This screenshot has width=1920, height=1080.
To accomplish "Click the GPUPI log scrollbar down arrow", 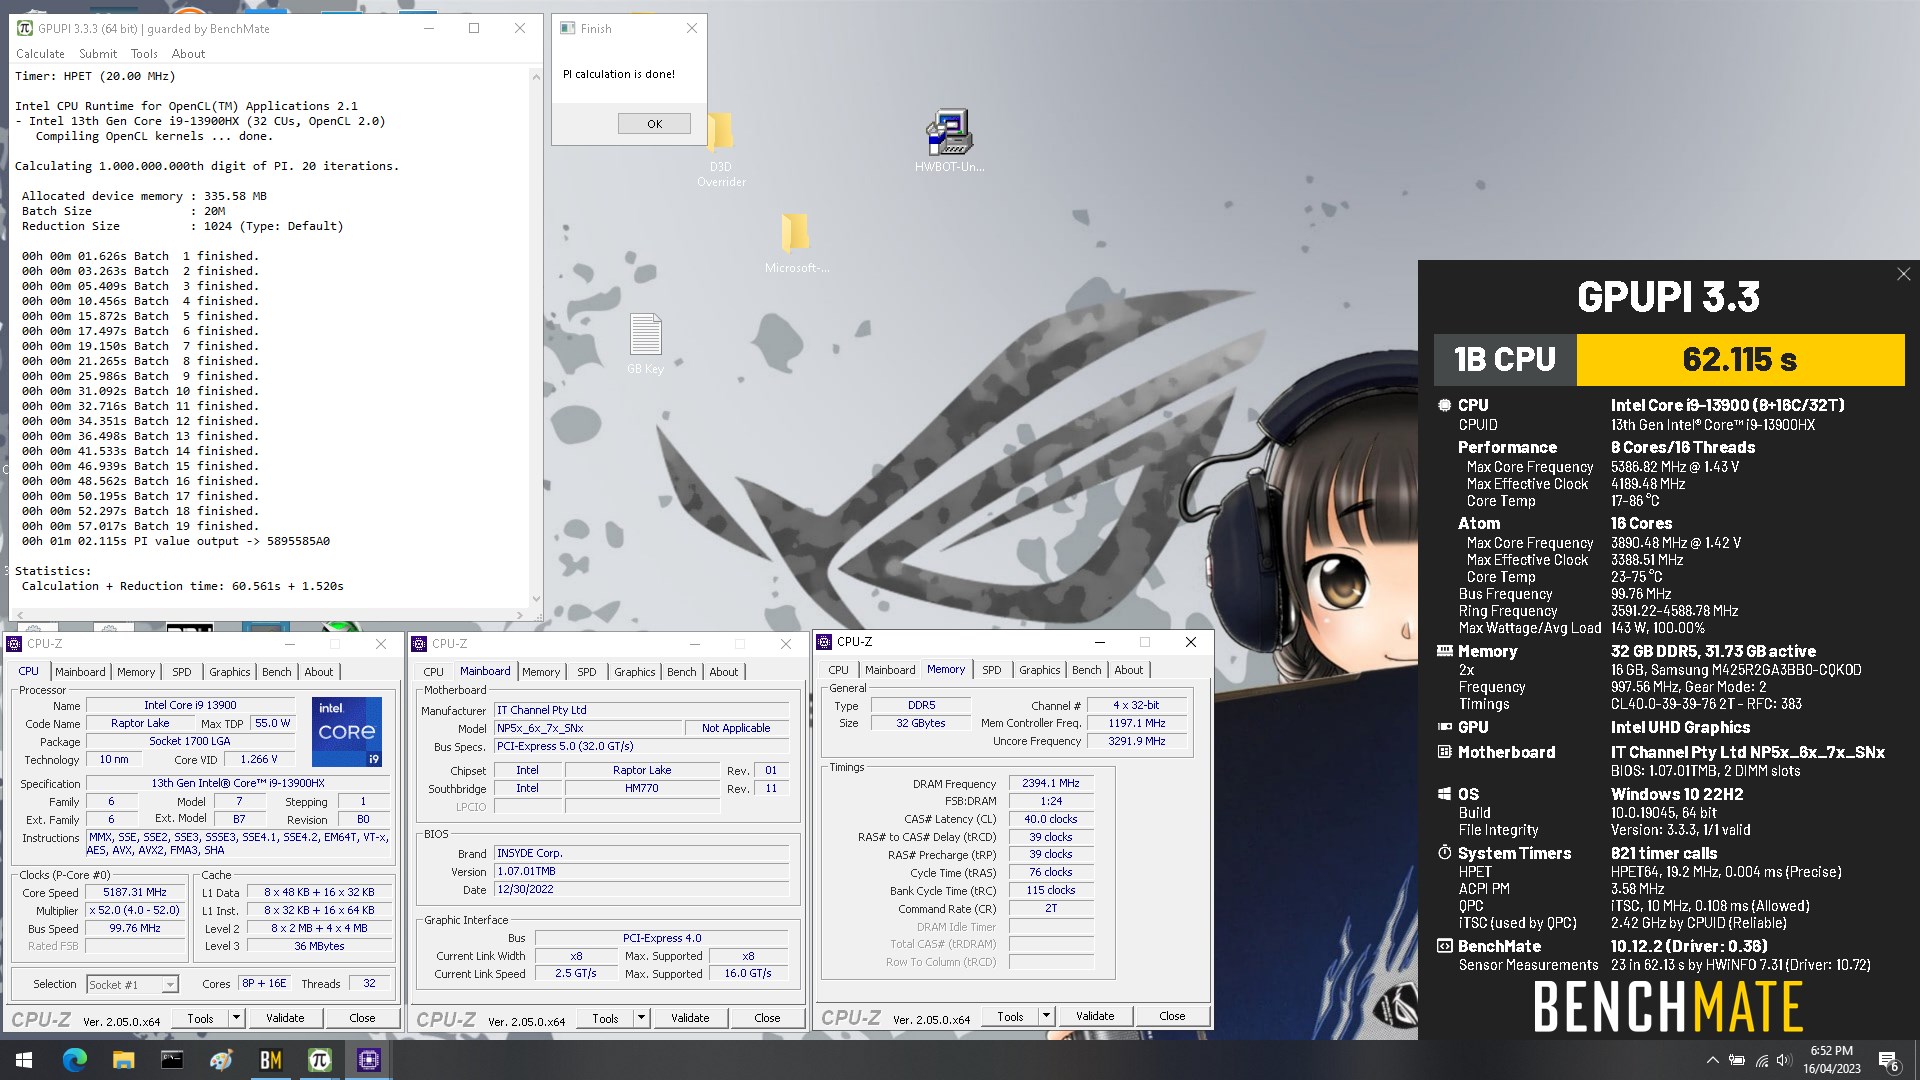I will coord(536,600).
